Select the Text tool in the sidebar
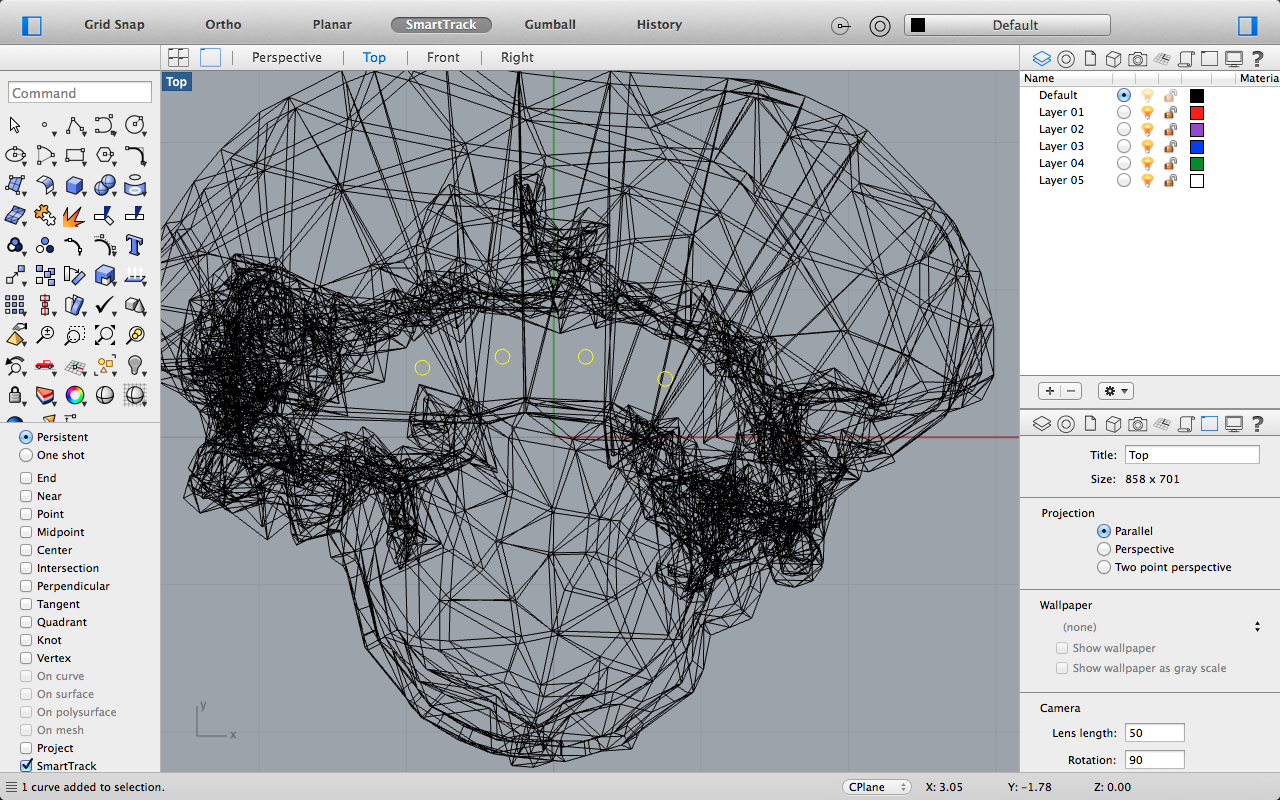This screenshot has width=1280, height=800. (134, 245)
